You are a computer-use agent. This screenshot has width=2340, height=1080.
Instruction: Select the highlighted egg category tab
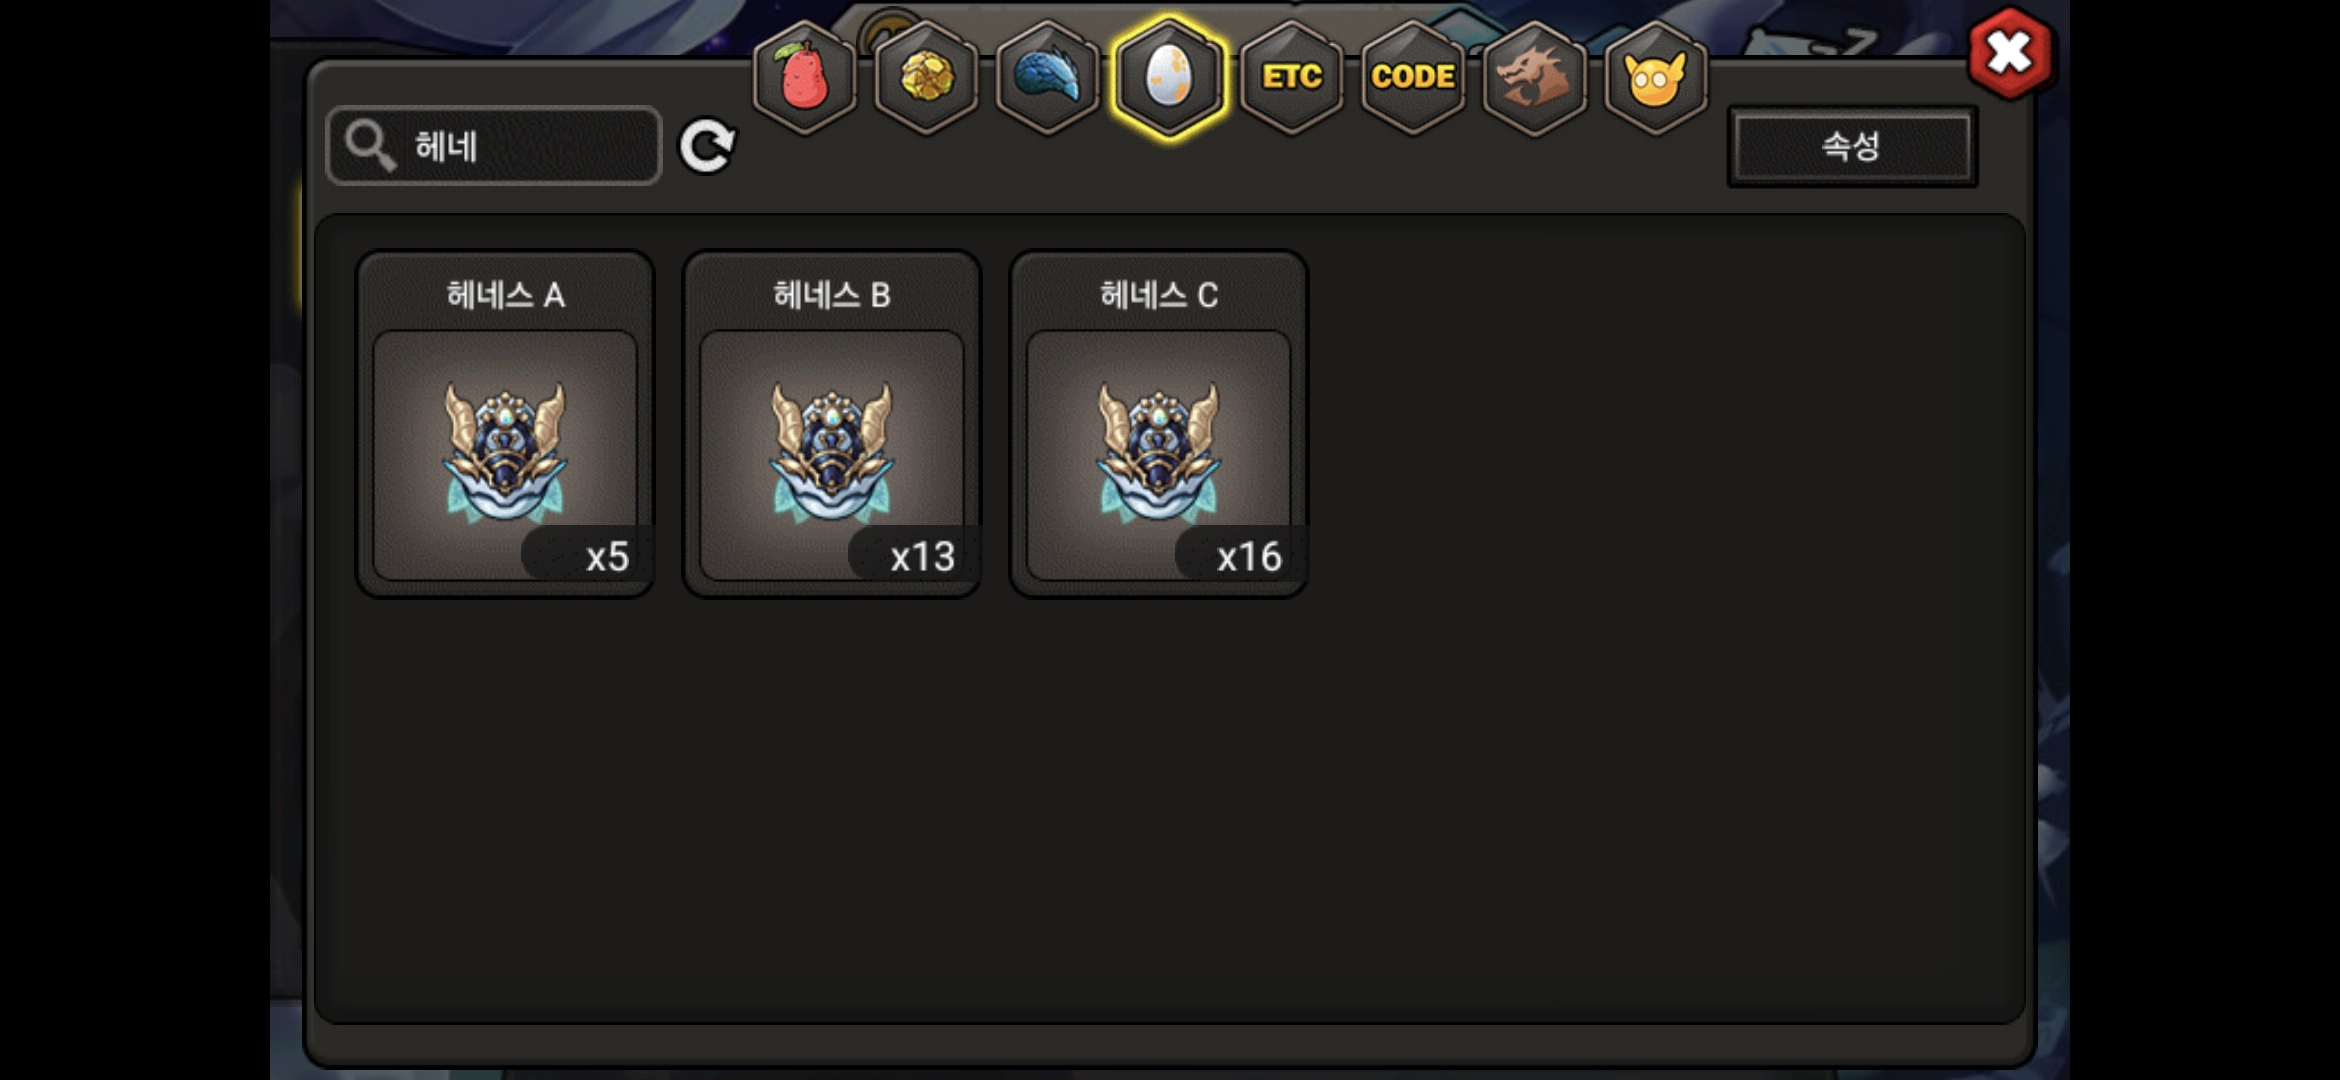pyautogui.click(x=1169, y=77)
